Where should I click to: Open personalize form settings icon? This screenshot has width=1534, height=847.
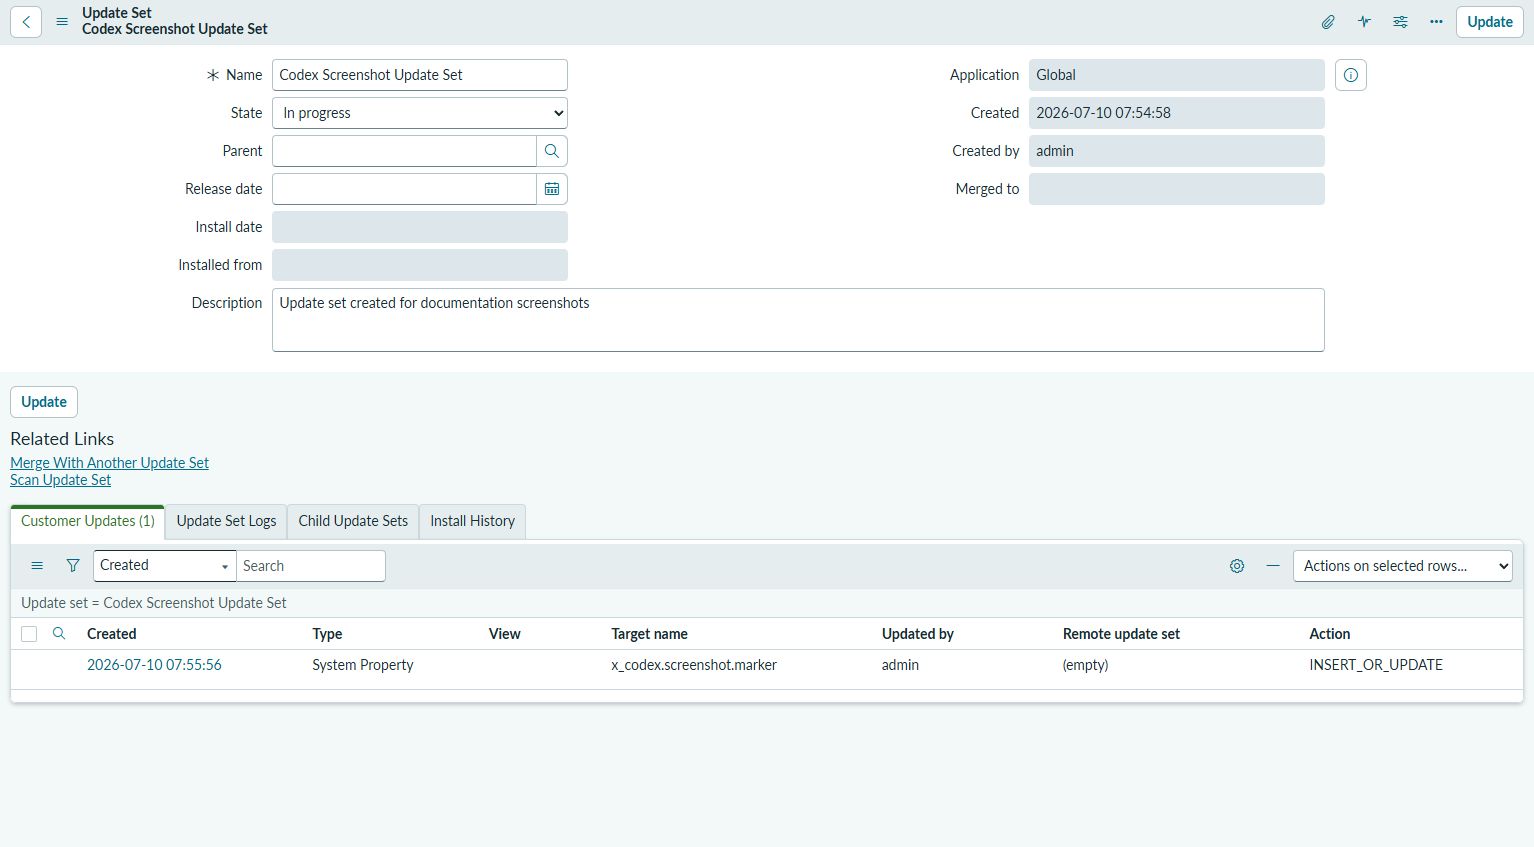[1400, 22]
